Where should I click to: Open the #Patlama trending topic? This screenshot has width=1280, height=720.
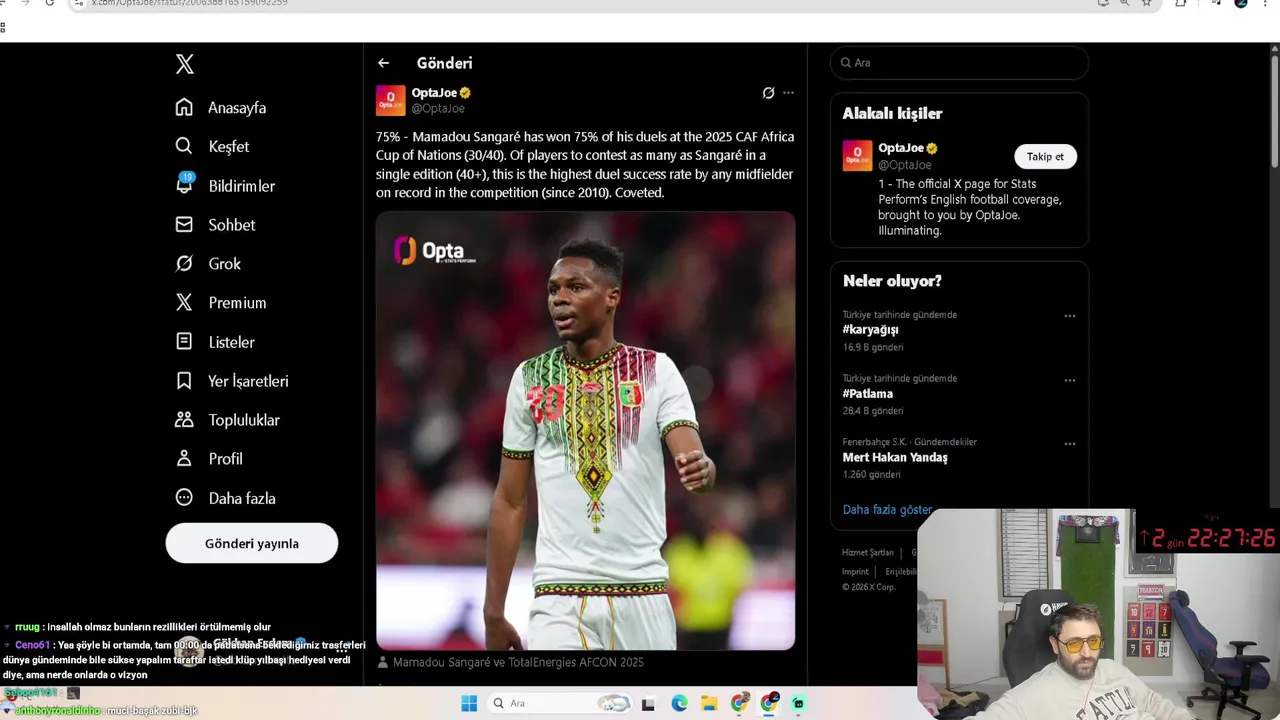pos(867,393)
